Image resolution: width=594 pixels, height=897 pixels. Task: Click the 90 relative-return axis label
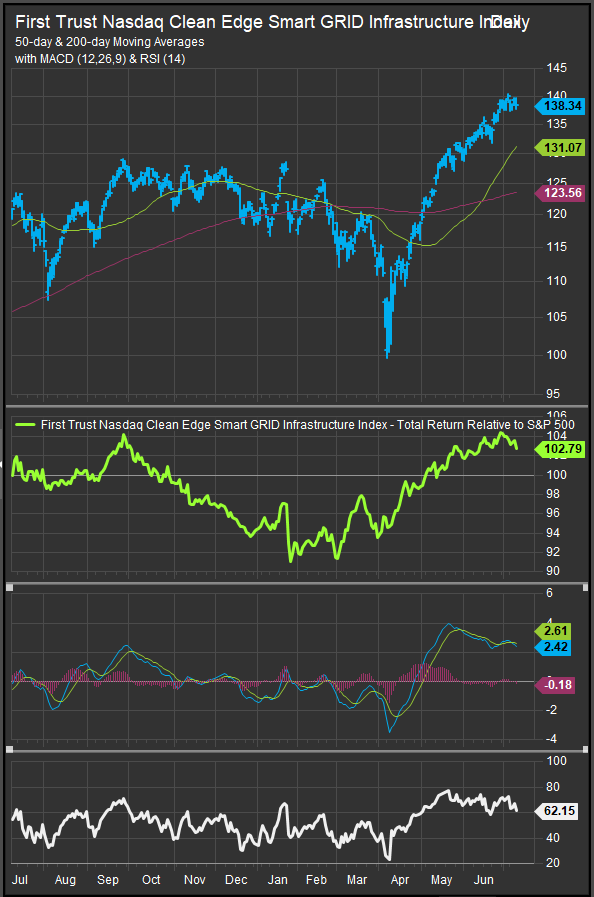(553, 571)
